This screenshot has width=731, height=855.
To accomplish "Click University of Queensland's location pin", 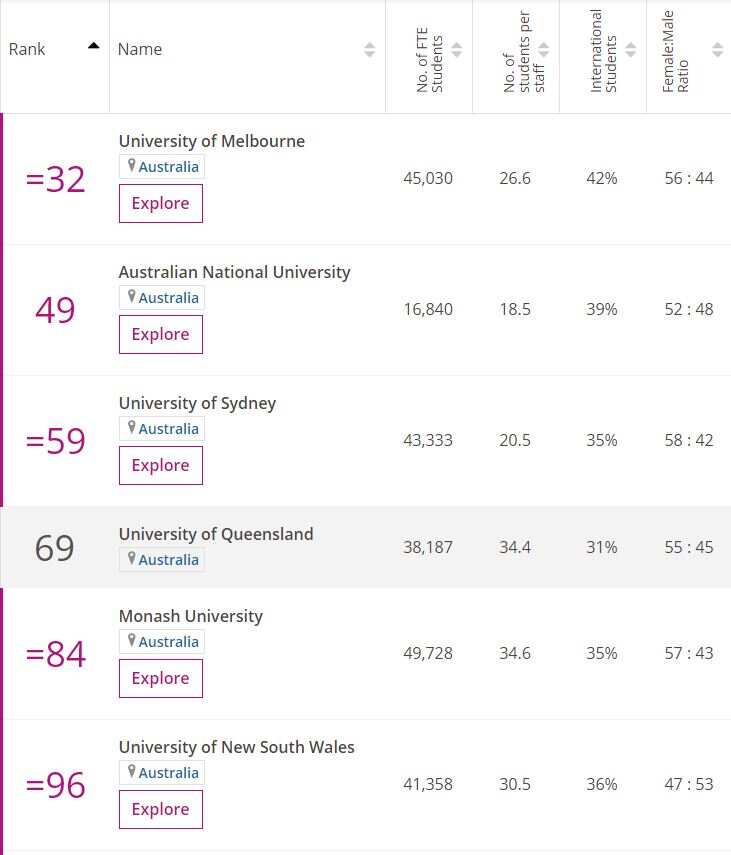I will coord(131,559).
